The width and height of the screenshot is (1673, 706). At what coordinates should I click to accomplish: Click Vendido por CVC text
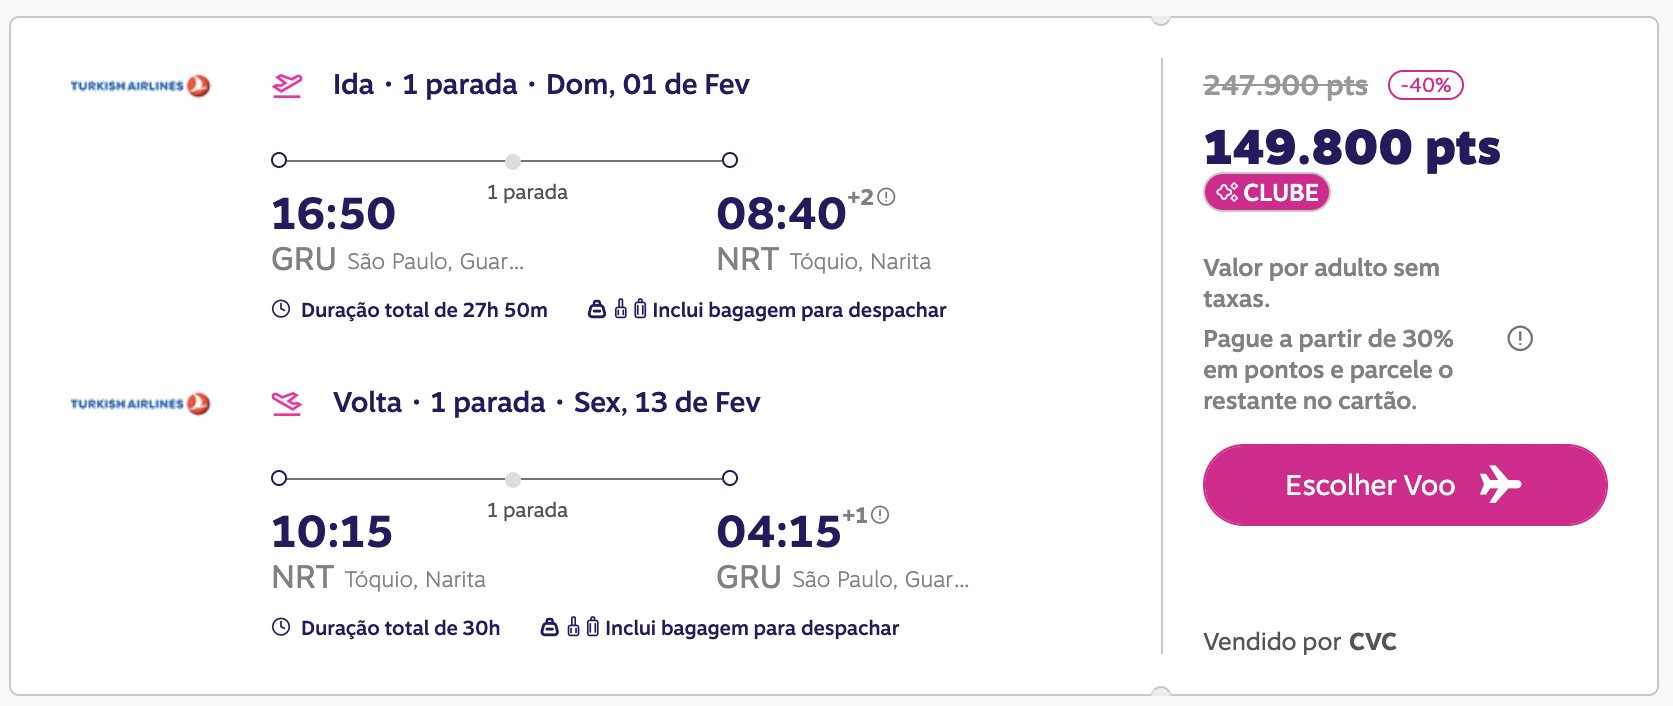[1300, 641]
